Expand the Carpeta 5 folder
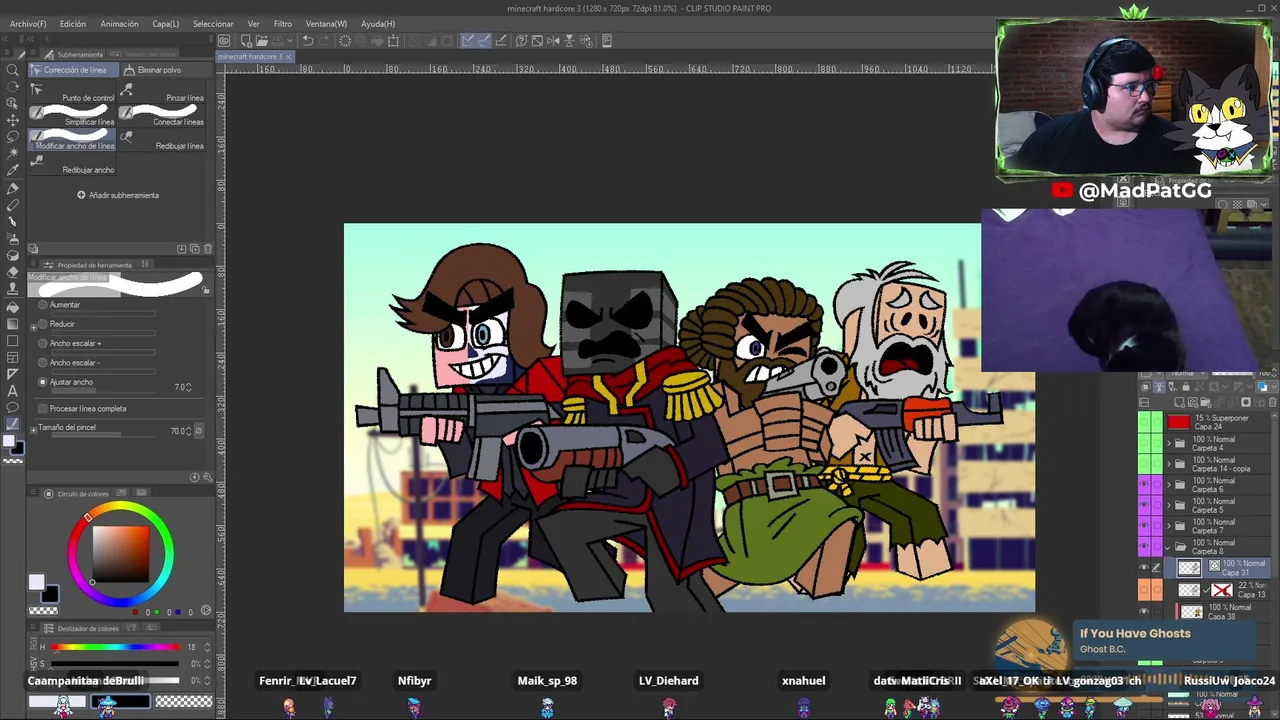Screen dimensions: 1280x720 1168,506
